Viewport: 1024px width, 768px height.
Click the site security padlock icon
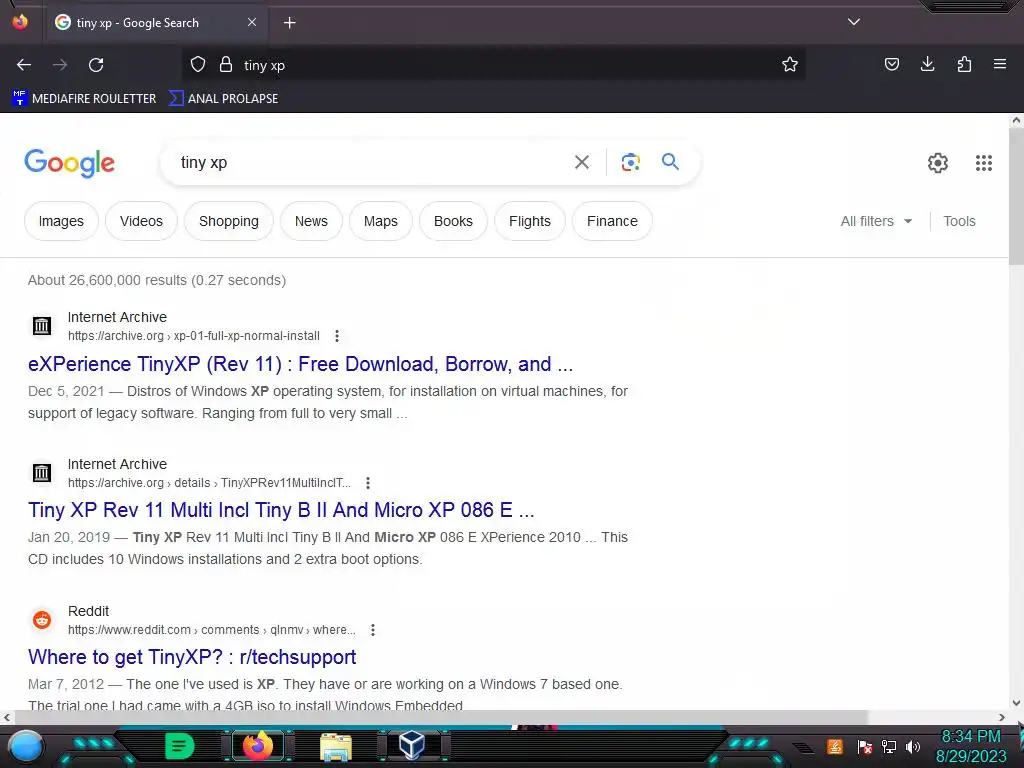click(226, 65)
